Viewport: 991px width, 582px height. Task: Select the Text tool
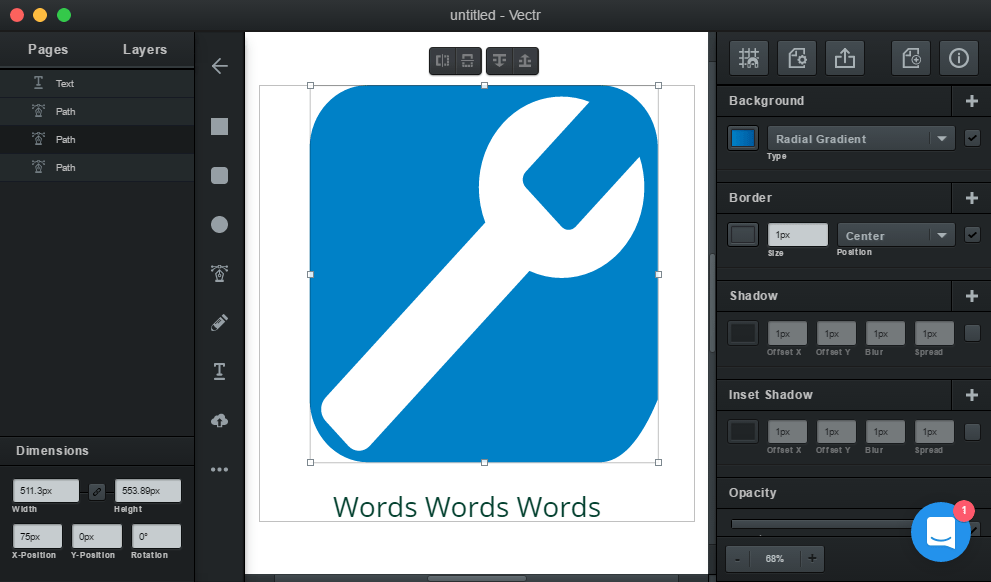click(219, 371)
